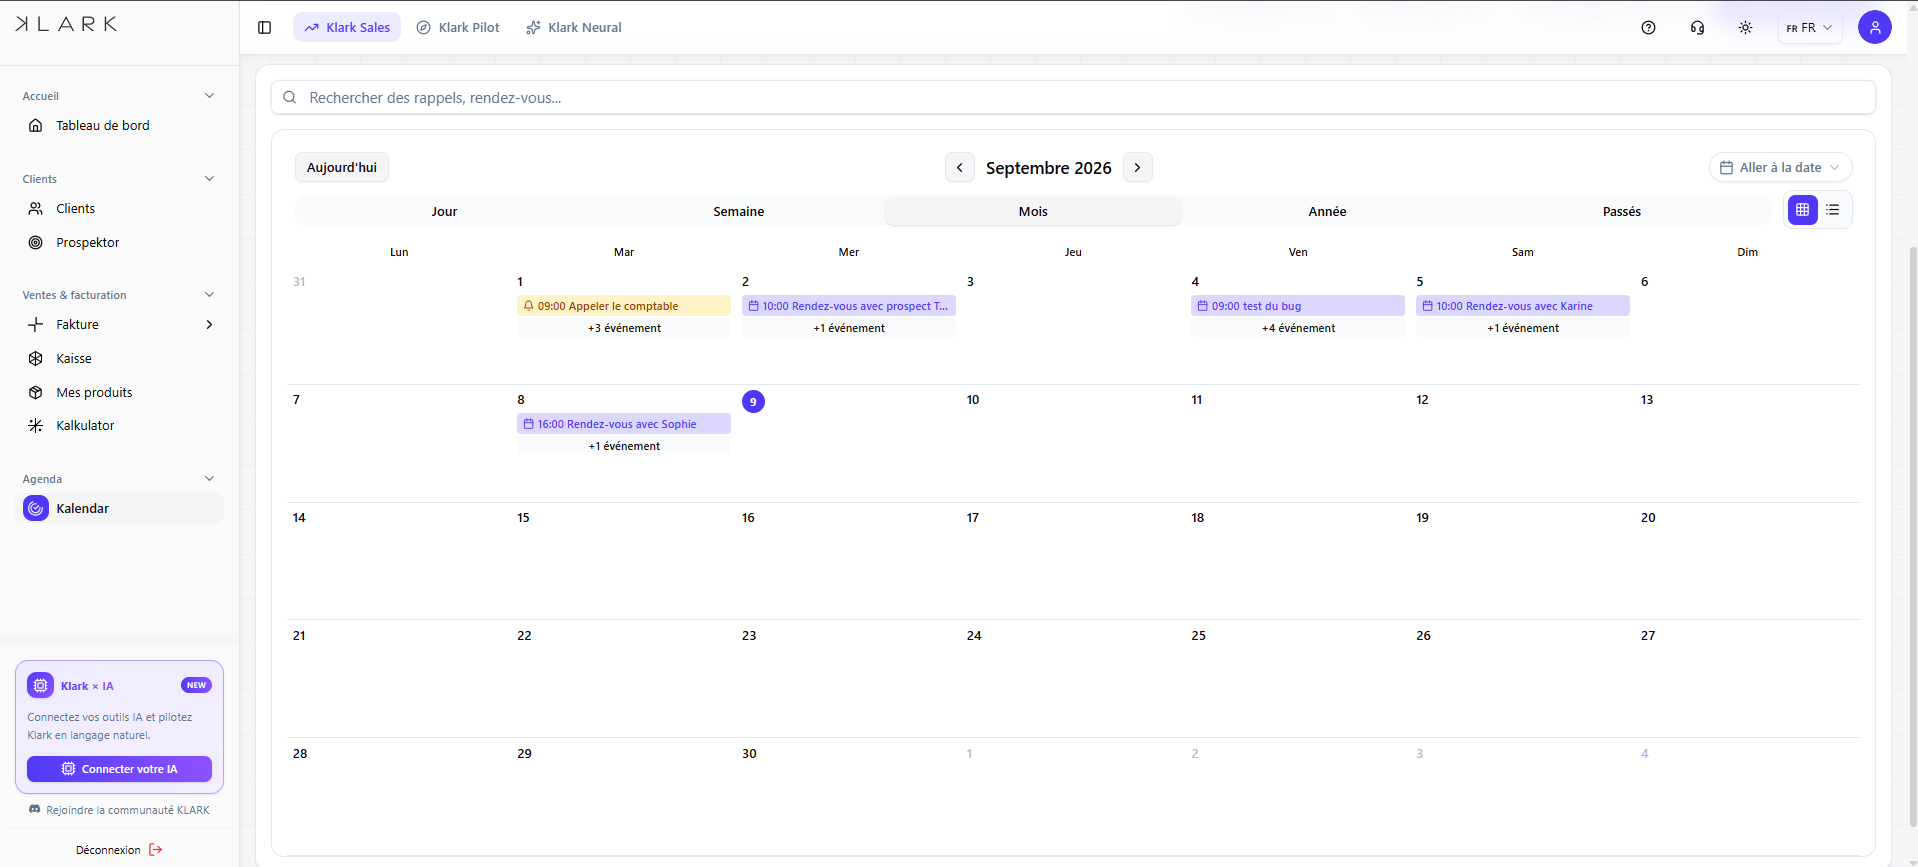Select Kalendar in the sidebar
Image resolution: width=1918 pixels, height=867 pixels.
click(120, 508)
